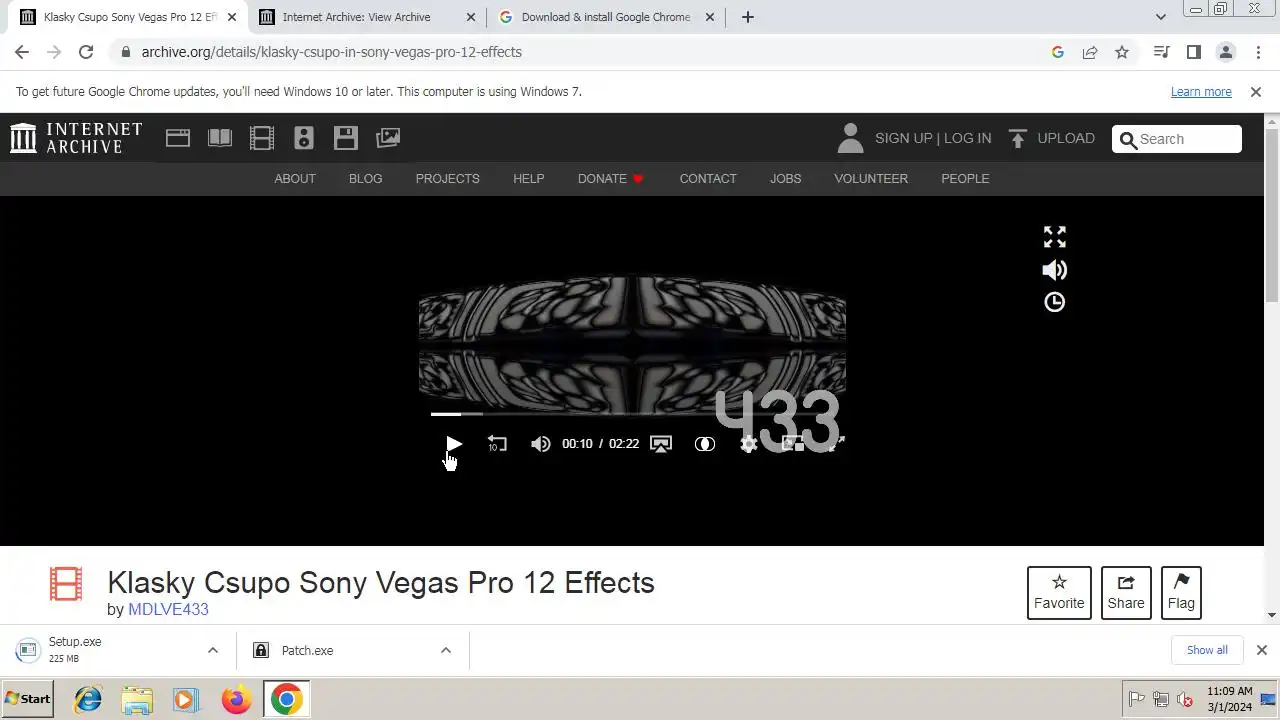
Task: Click SIGN UP | LOG IN
Action: [x=933, y=138]
